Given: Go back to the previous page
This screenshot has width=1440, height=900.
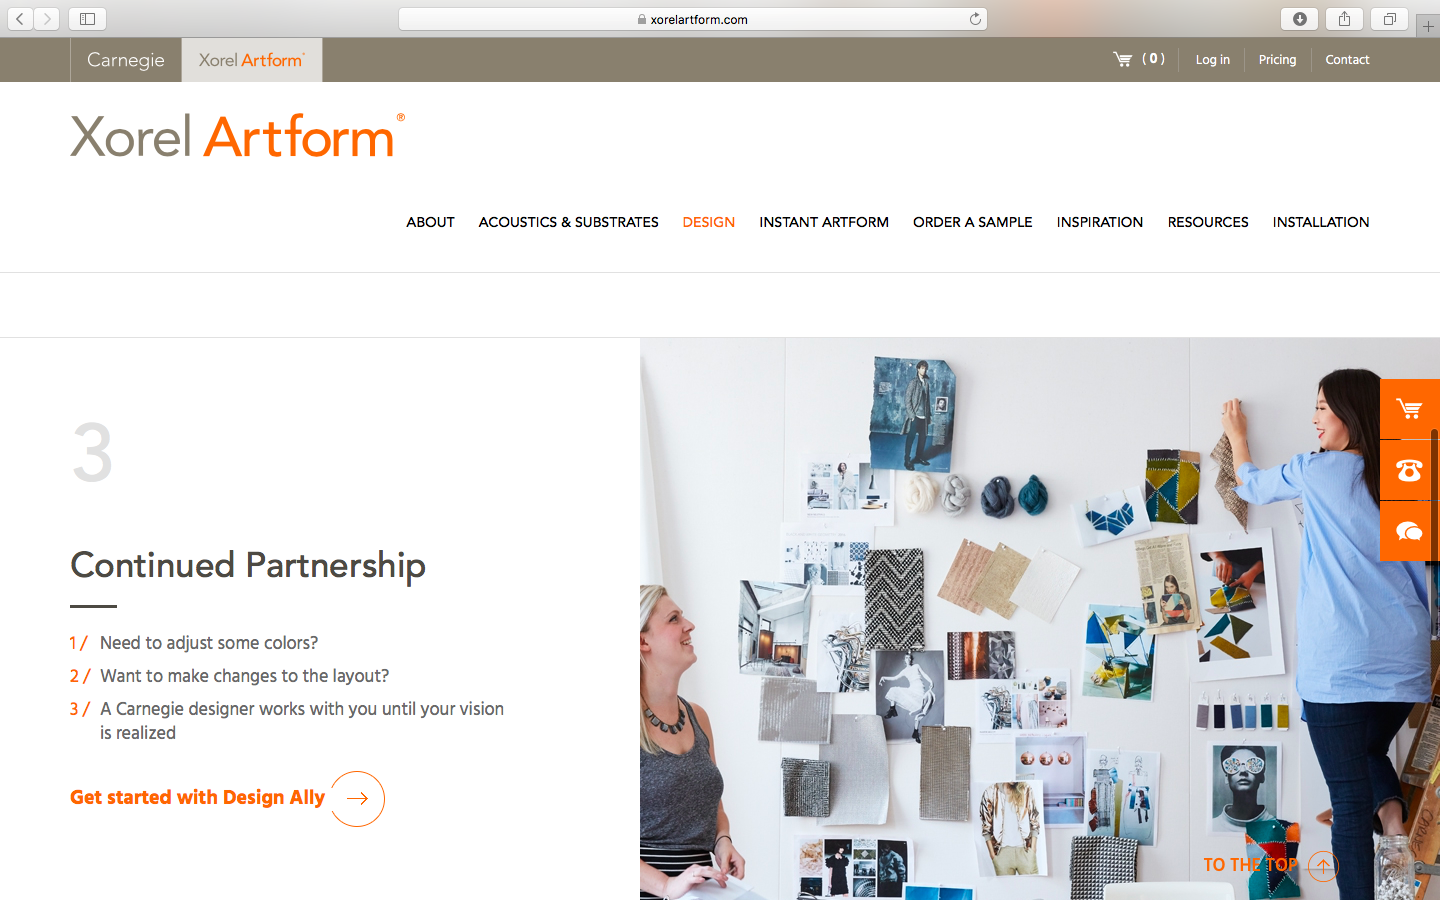Looking at the screenshot, I should pyautogui.click(x=20, y=19).
